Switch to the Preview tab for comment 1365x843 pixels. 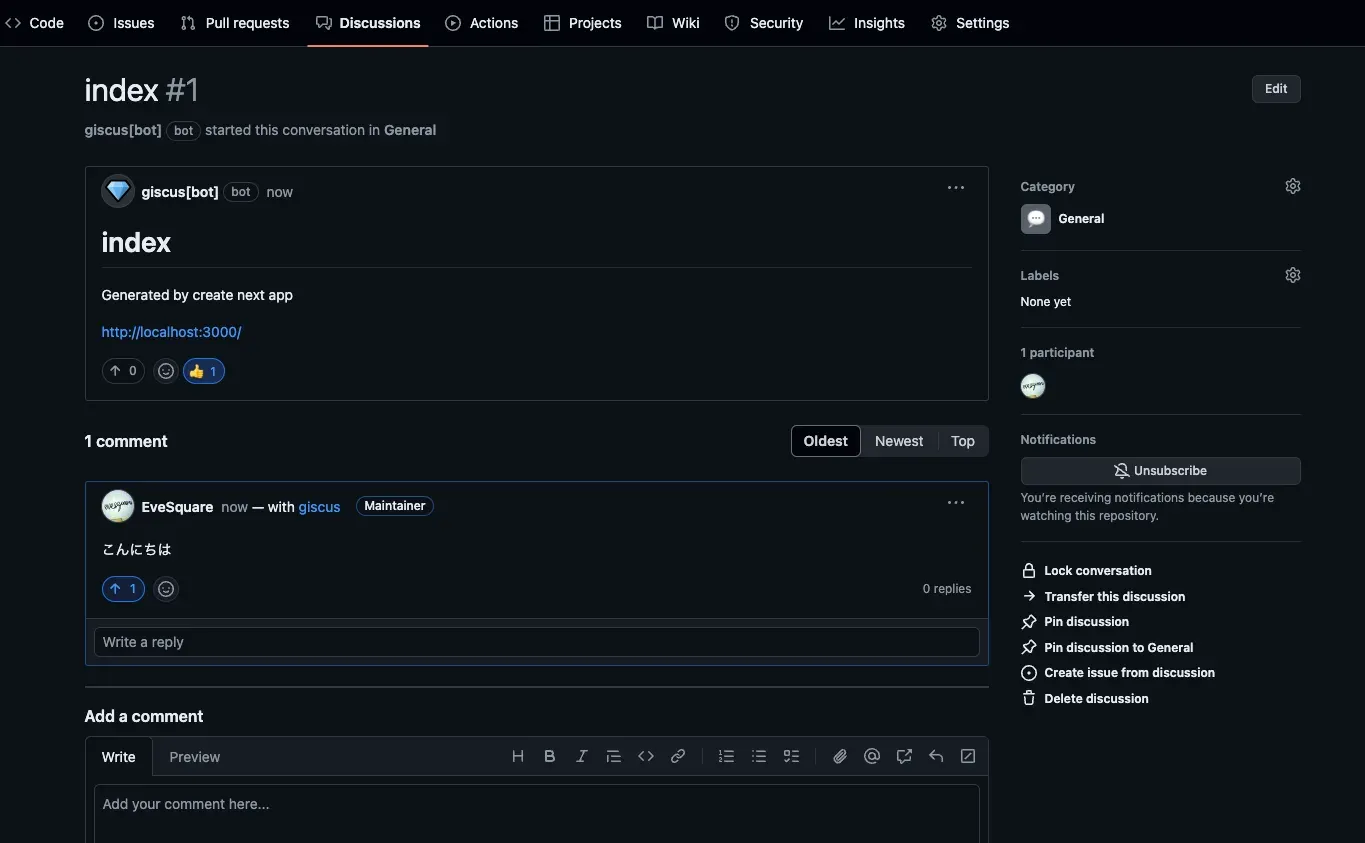tap(195, 757)
